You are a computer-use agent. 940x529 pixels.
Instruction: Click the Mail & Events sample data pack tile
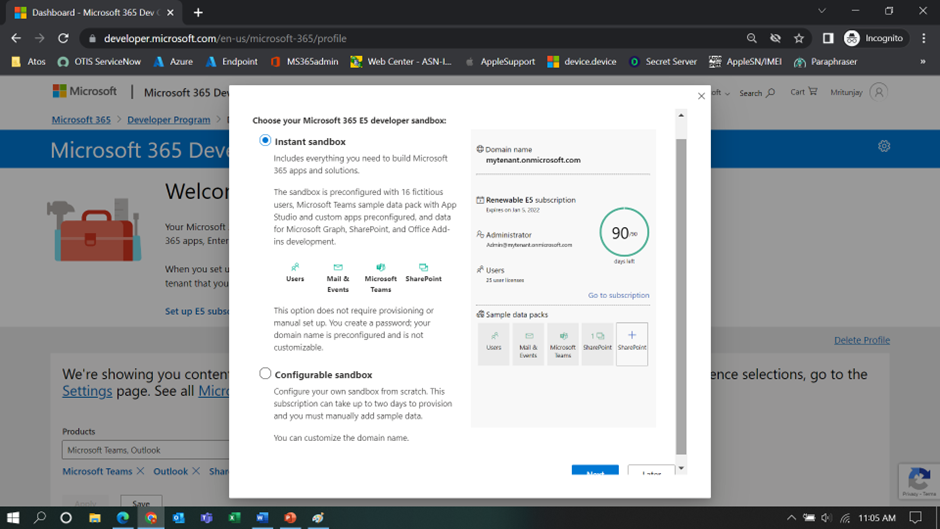[528, 344]
